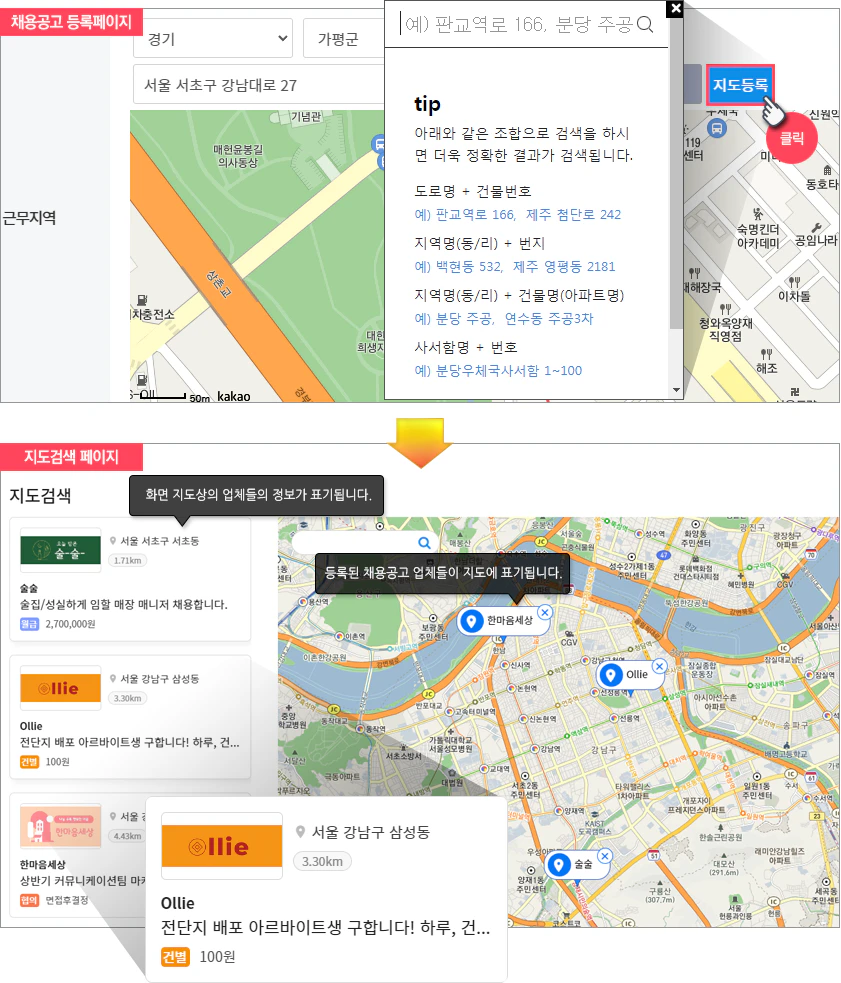Open the 경기 province dropdown
This screenshot has height=983, width=841.
[x=213, y=38]
